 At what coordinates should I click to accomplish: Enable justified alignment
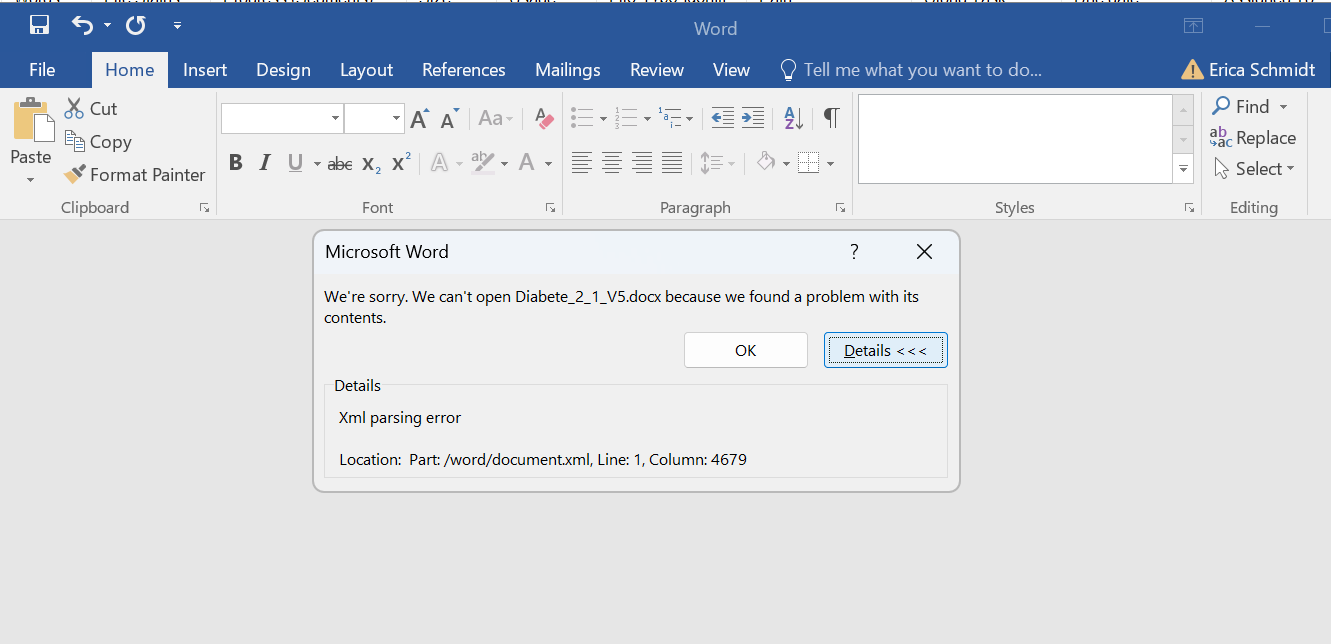coord(671,161)
